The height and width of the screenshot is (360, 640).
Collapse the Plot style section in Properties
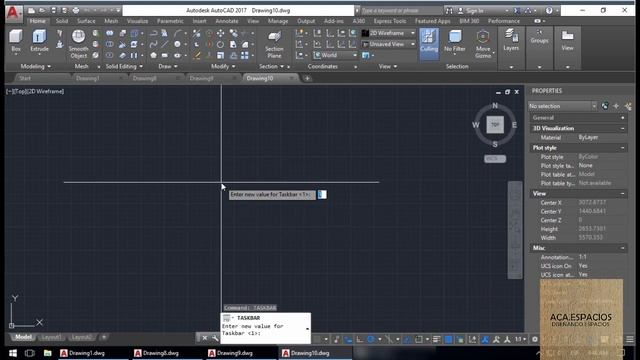622,148
